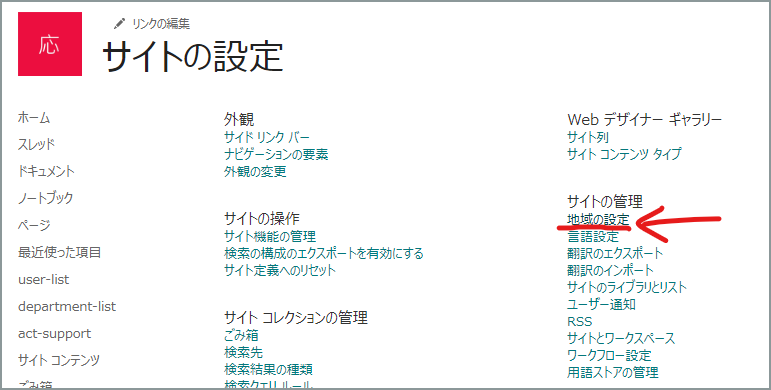Open department-list in the sidebar
771x390 pixels.
tap(67, 306)
